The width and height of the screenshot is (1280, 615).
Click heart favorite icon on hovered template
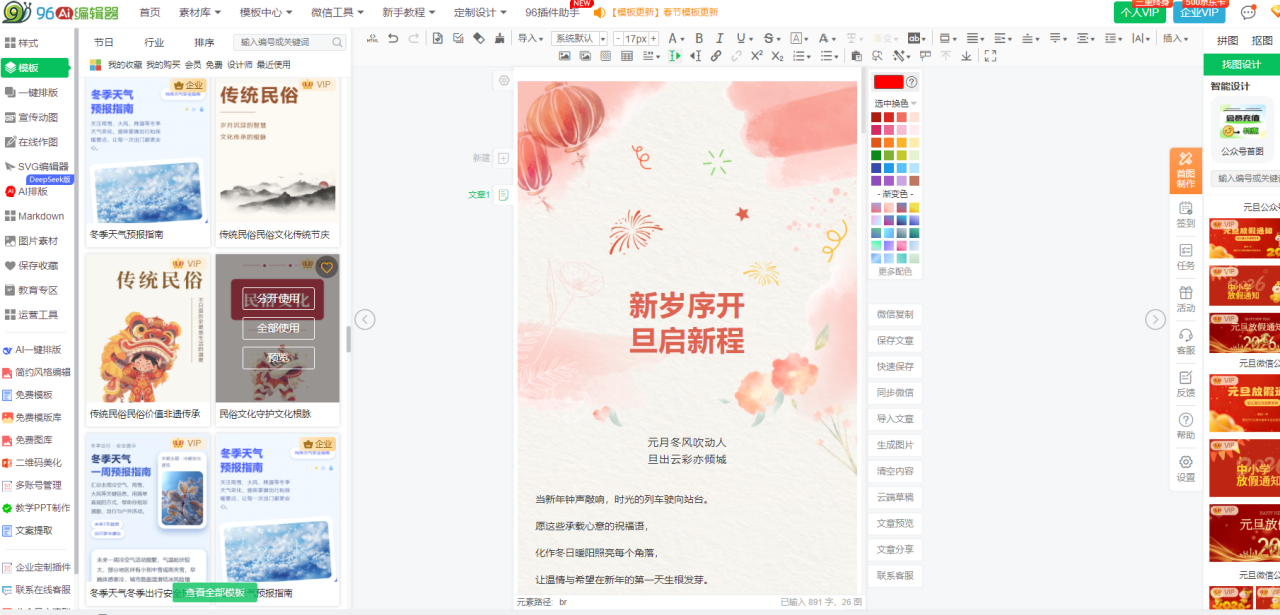[326, 268]
